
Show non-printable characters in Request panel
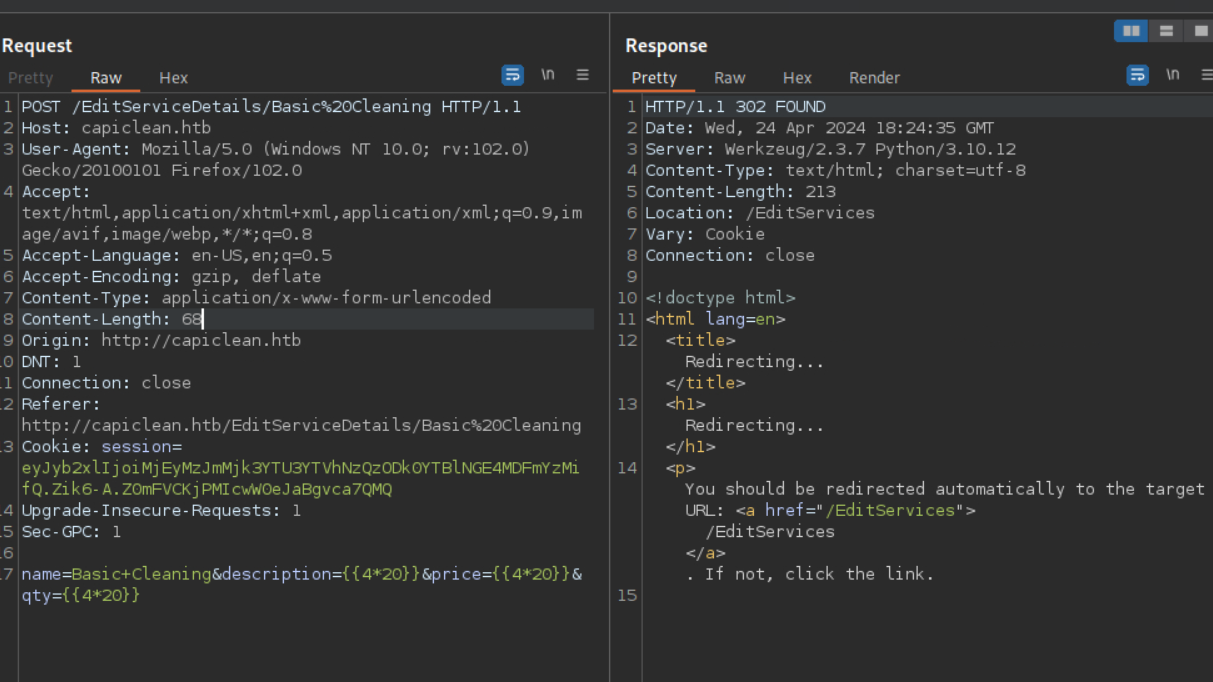point(547,75)
